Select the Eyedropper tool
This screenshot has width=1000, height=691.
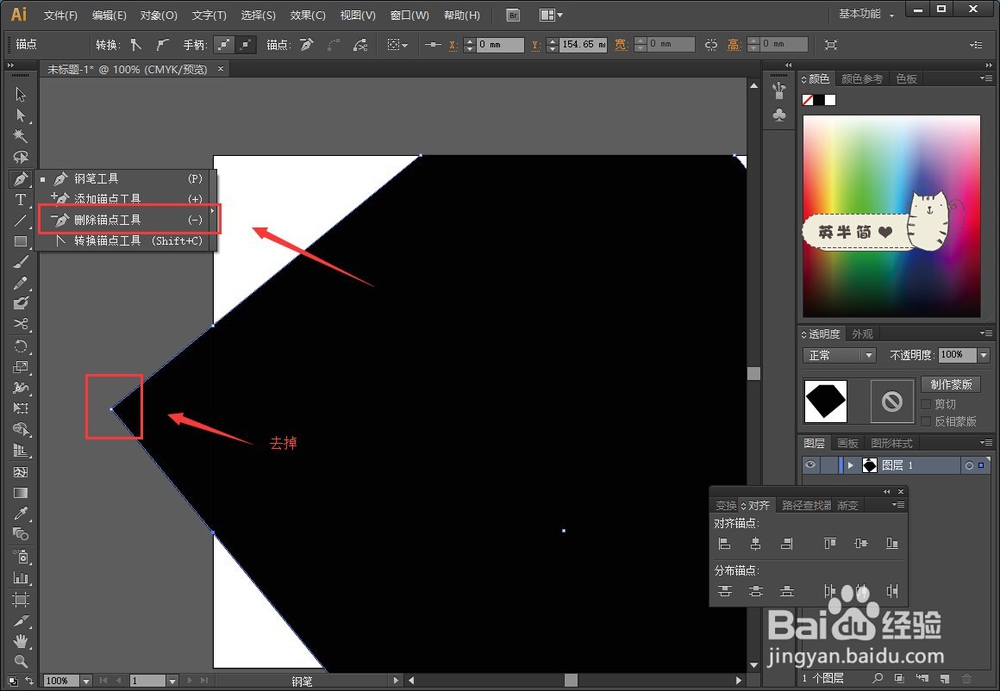20,513
